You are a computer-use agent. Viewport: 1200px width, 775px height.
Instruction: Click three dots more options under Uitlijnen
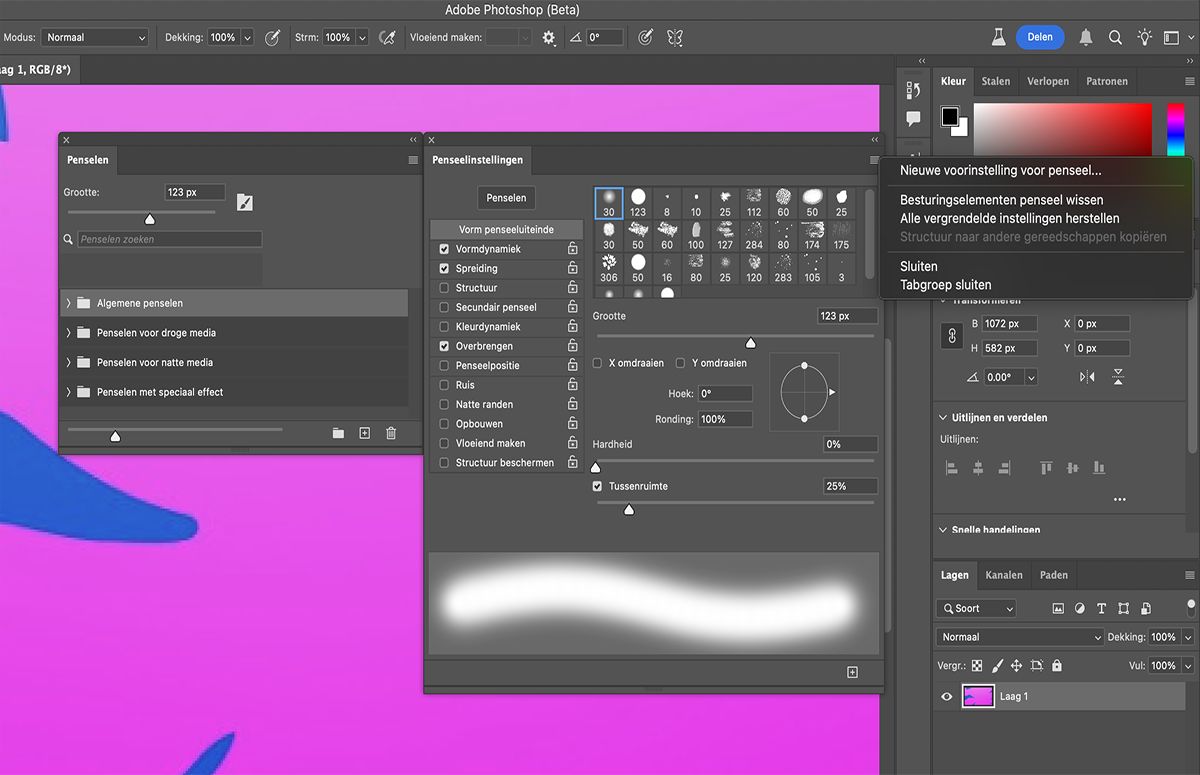pyautogui.click(x=1119, y=499)
